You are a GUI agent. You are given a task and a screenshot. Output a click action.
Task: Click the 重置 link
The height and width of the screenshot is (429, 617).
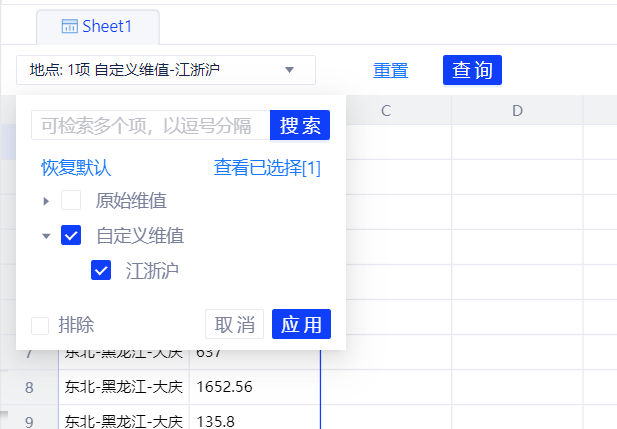point(390,71)
